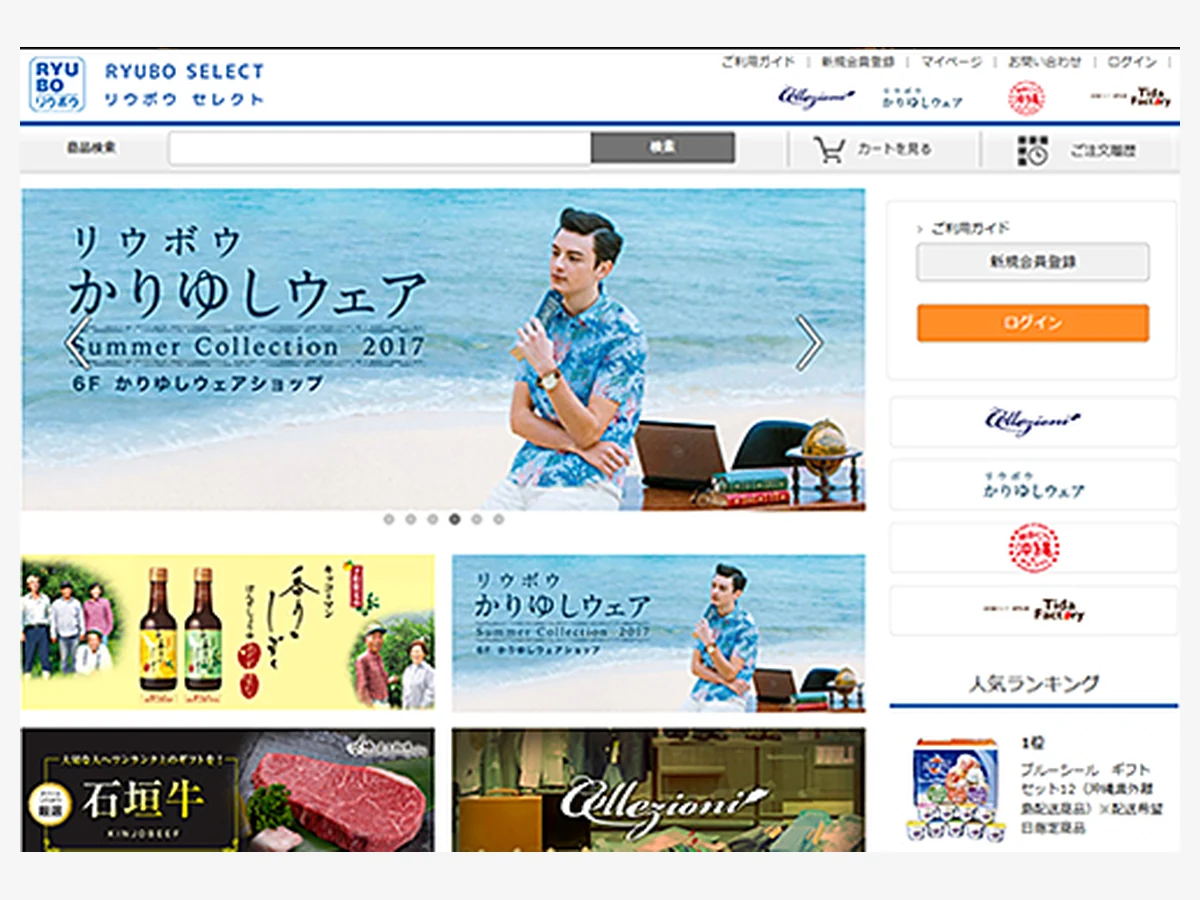1200x900 pixels.
Task: Open sidebar Allezioni brand banner
Action: pyautogui.click(x=1033, y=421)
